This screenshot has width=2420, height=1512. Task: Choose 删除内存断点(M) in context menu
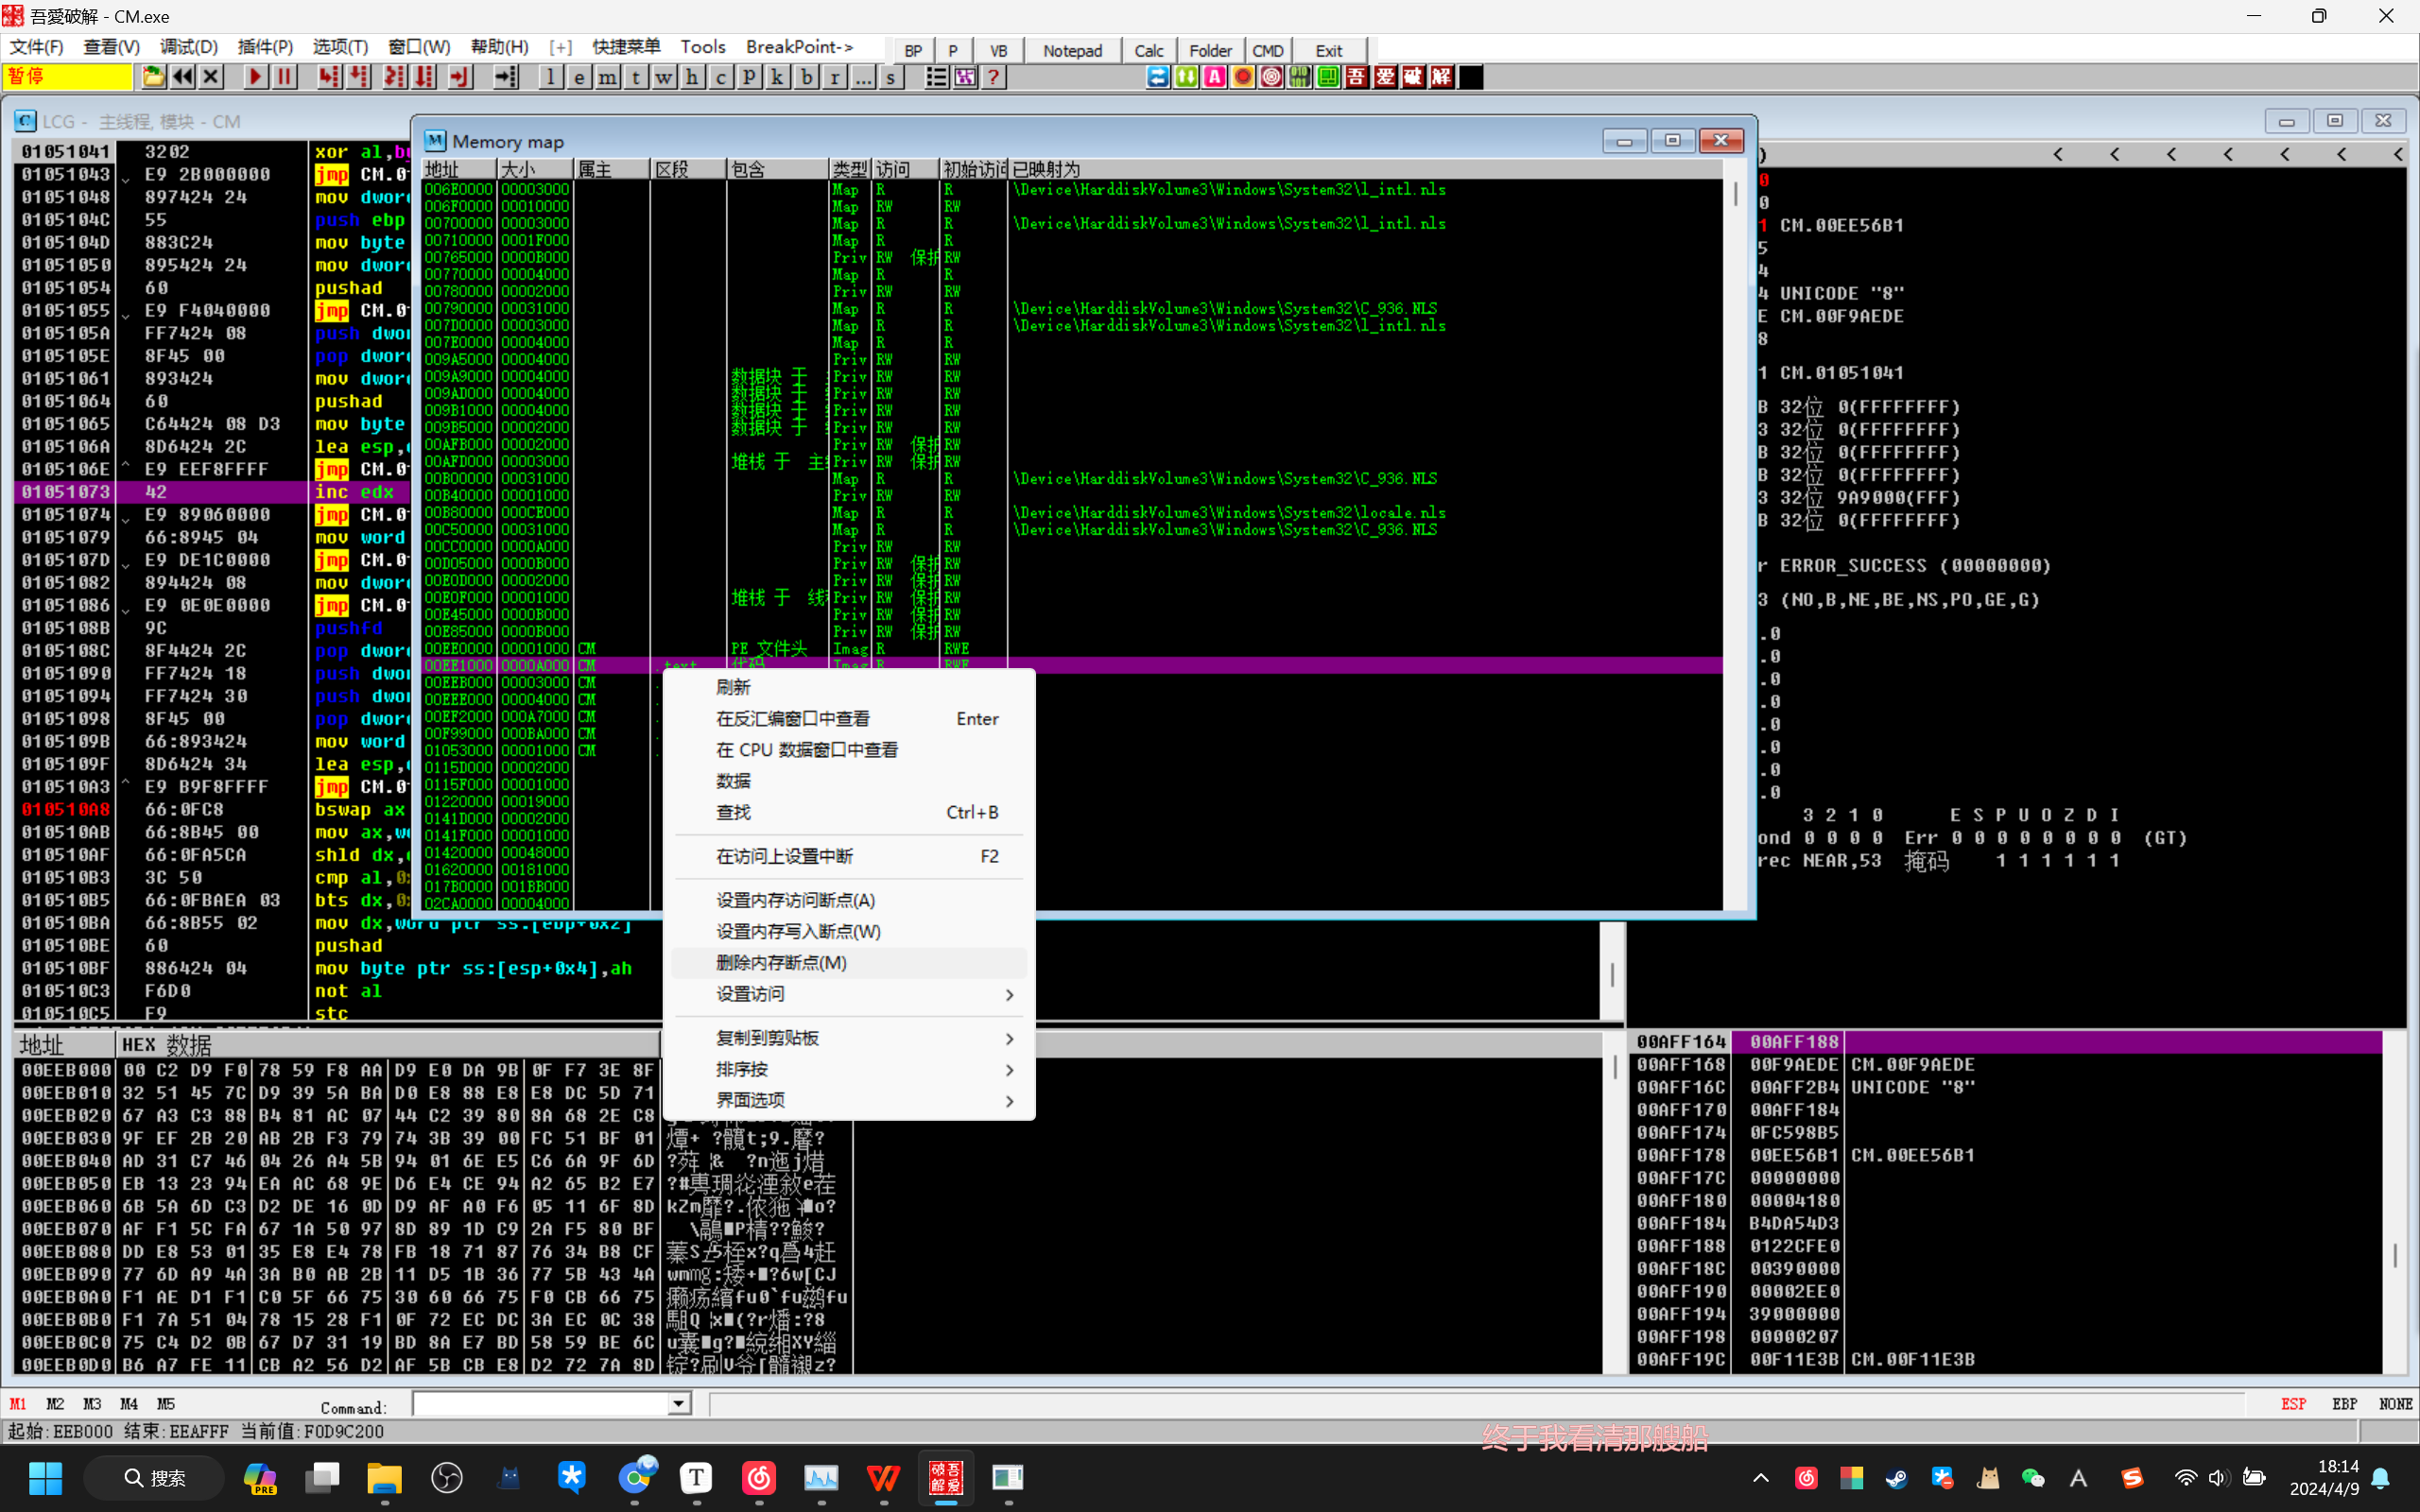(x=849, y=962)
